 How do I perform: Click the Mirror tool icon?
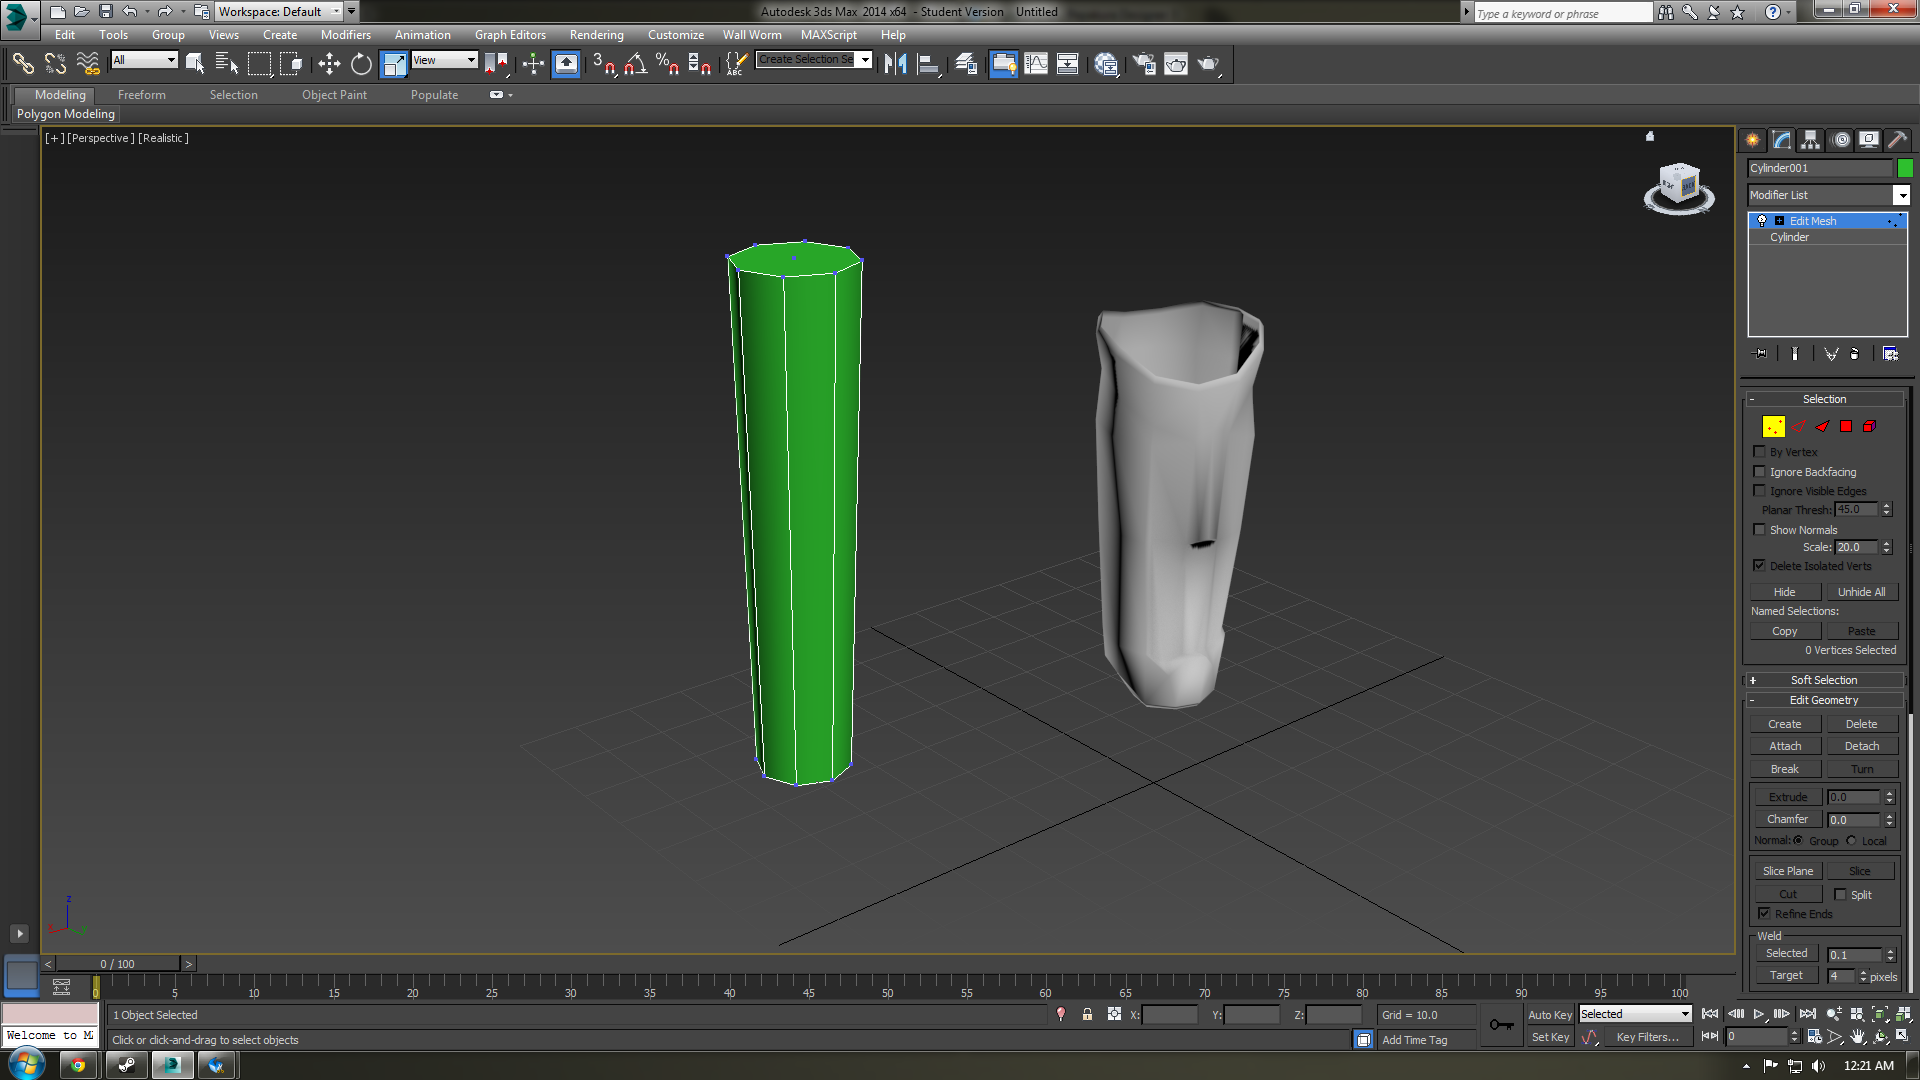[895, 65]
